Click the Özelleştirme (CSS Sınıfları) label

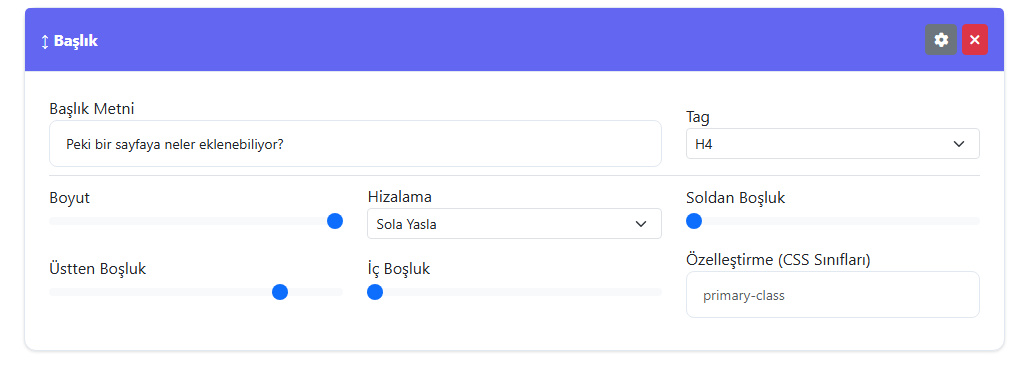click(x=778, y=260)
